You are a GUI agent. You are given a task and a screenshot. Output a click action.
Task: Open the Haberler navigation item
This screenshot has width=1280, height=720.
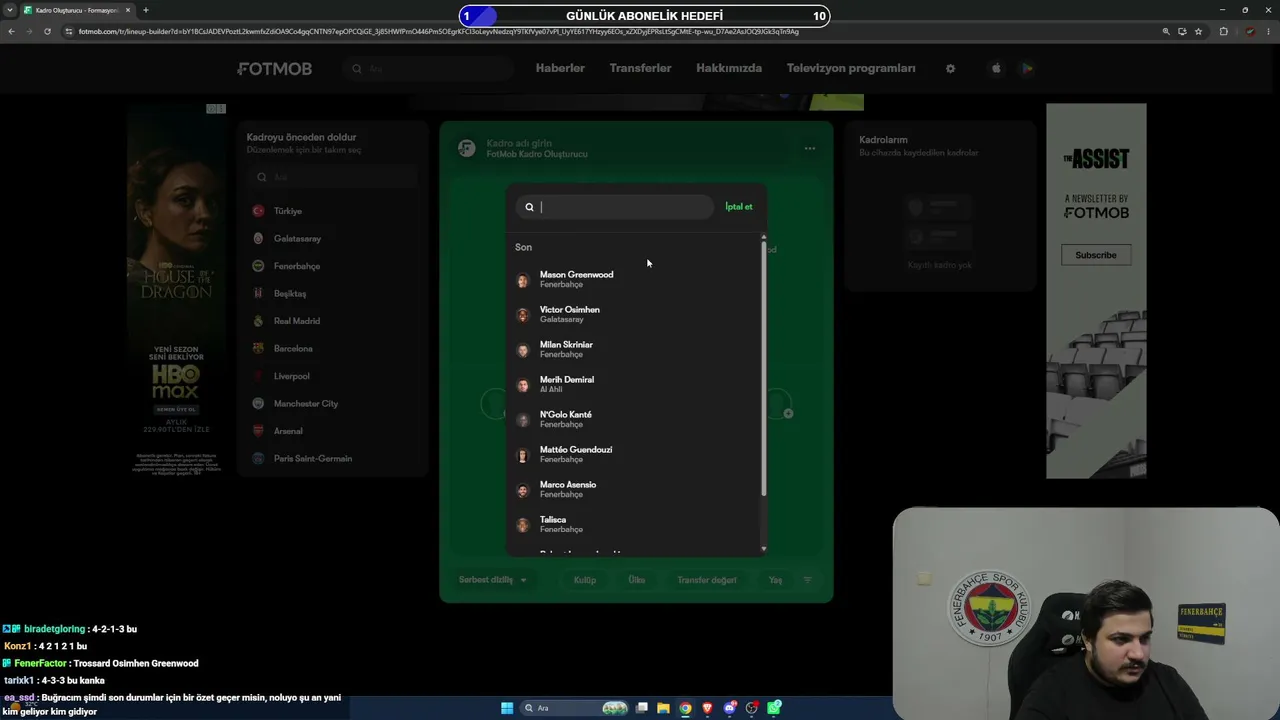(x=560, y=68)
